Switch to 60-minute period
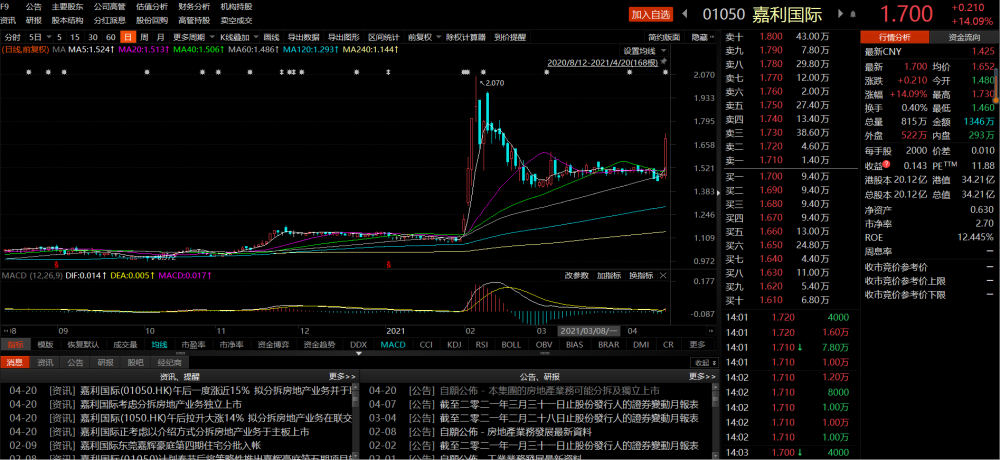The width and height of the screenshot is (1000, 460). [111, 37]
